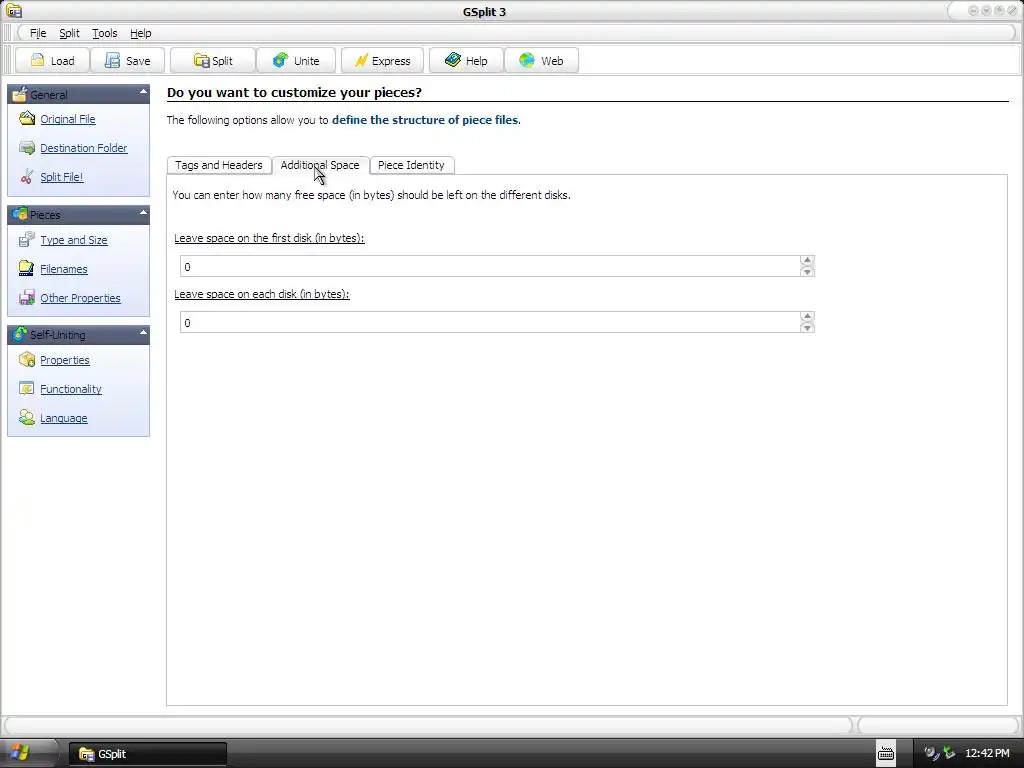Click the Language people icon
Image resolution: width=1024 pixels, height=768 pixels.
pos(27,417)
